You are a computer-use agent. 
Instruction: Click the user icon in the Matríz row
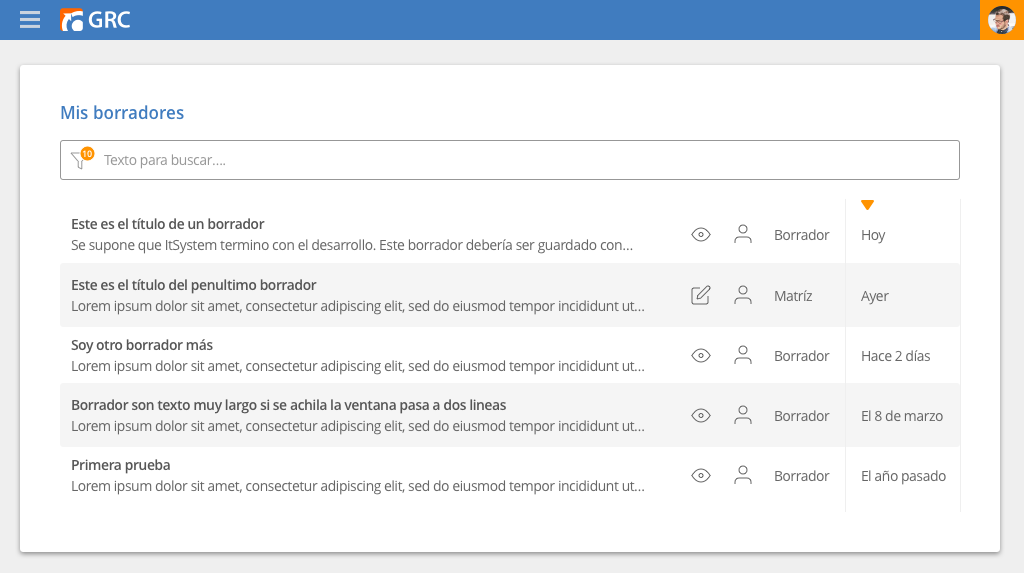point(742,295)
